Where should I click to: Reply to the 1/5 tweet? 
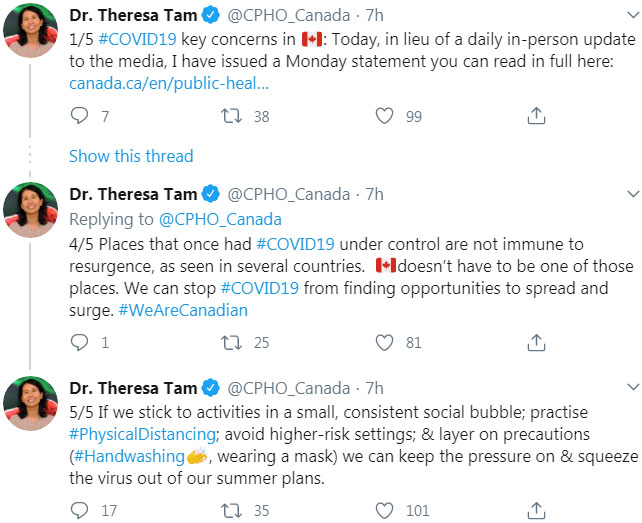[x=80, y=116]
